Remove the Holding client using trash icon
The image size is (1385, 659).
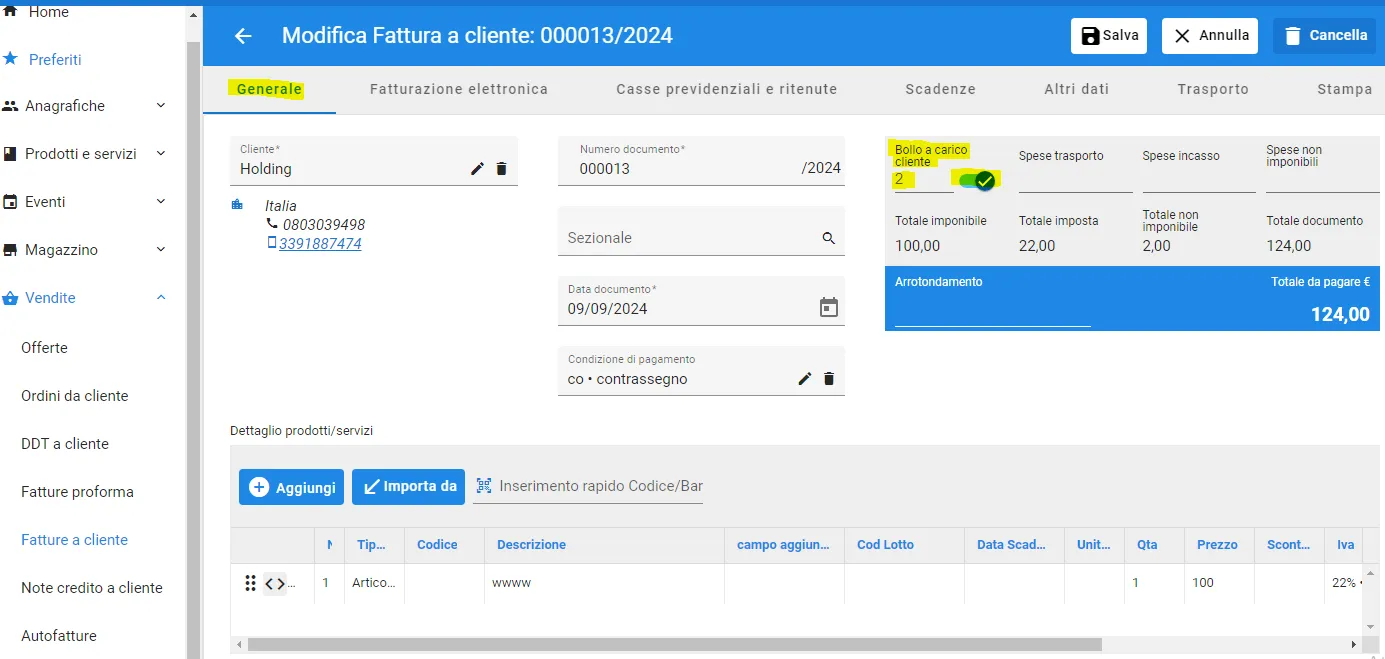click(x=502, y=169)
